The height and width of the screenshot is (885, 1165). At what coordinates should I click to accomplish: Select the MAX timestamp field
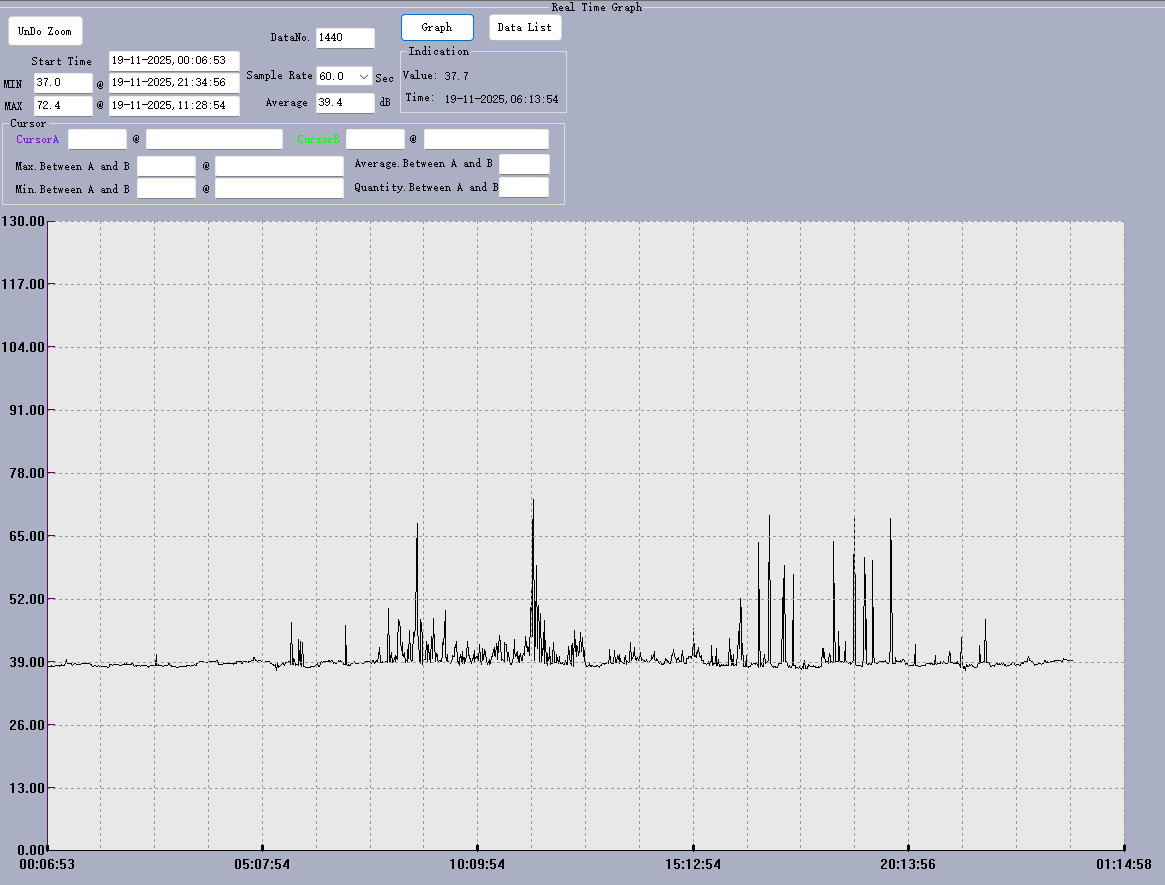click(174, 105)
